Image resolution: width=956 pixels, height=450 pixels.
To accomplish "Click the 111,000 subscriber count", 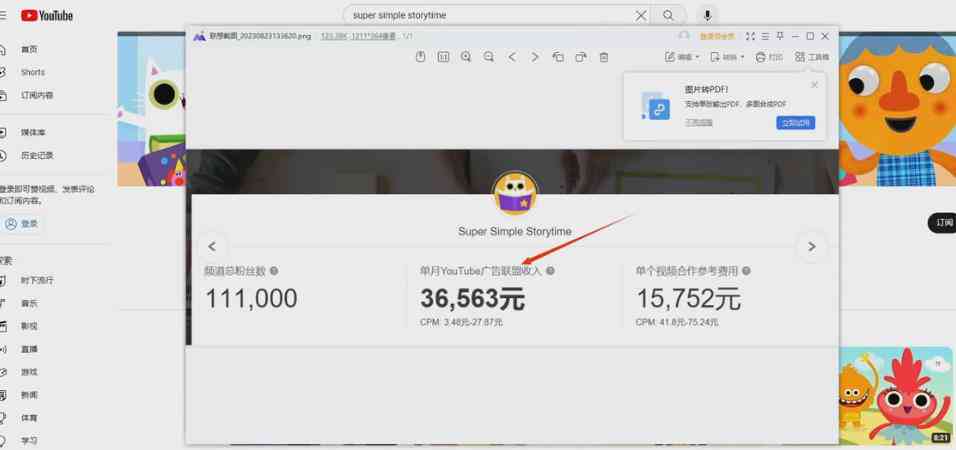I will click(x=251, y=299).
